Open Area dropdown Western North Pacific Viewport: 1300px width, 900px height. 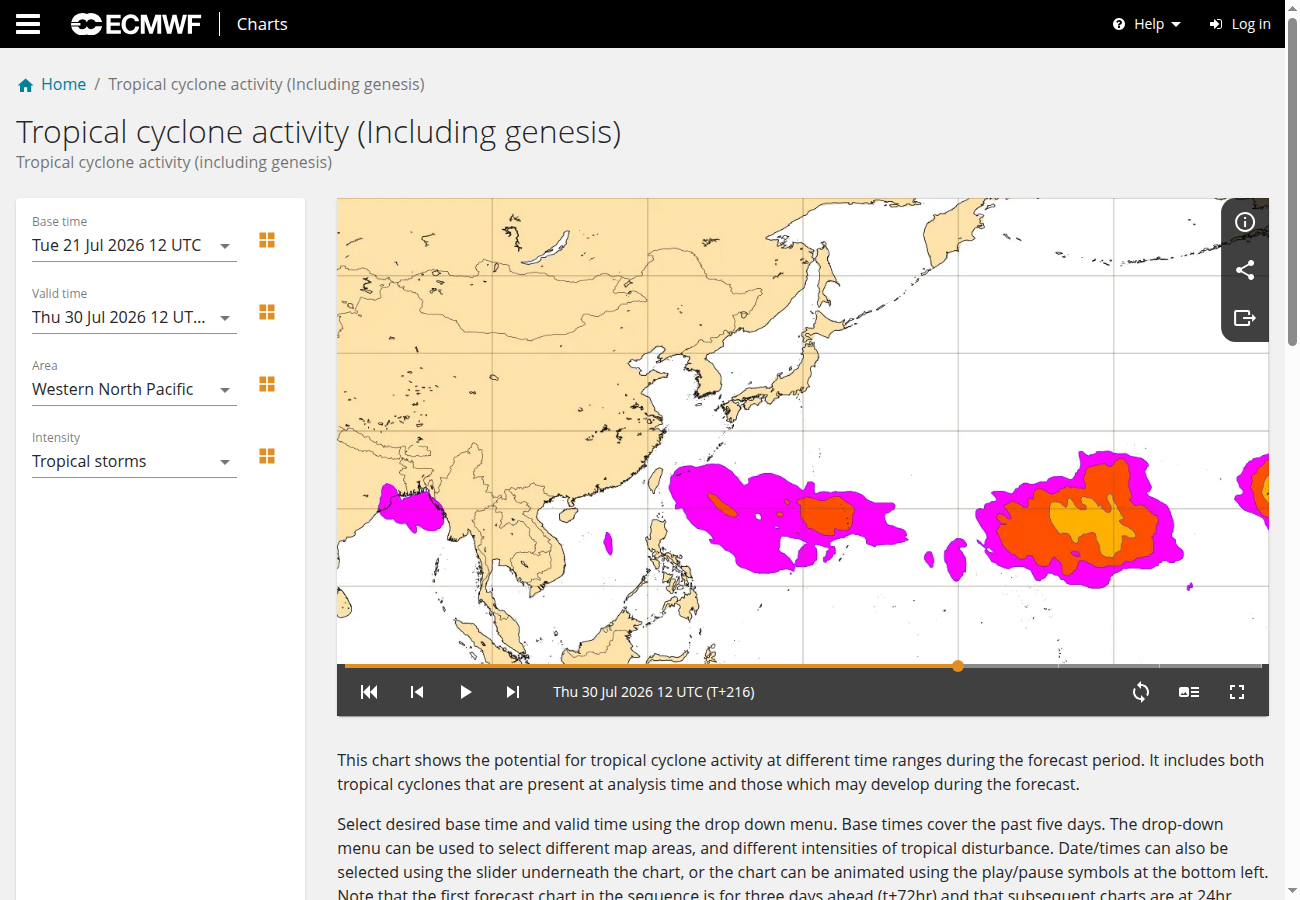(134, 389)
